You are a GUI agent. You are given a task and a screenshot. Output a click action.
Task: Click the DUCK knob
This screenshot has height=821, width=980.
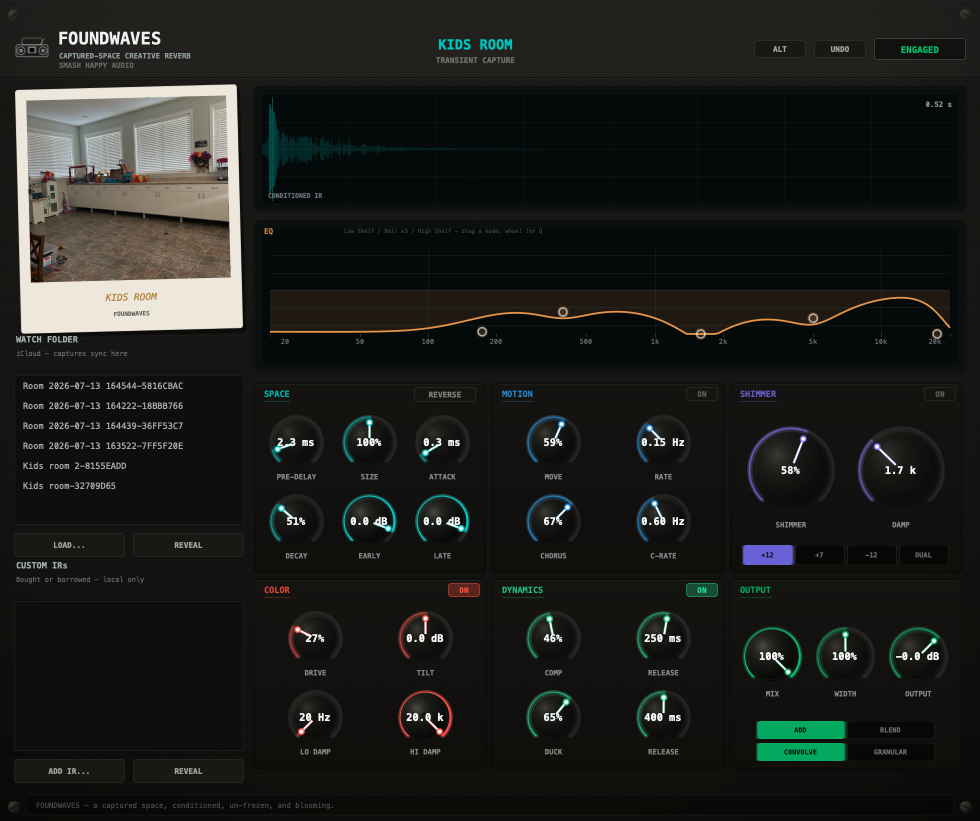tap(553, 717)
